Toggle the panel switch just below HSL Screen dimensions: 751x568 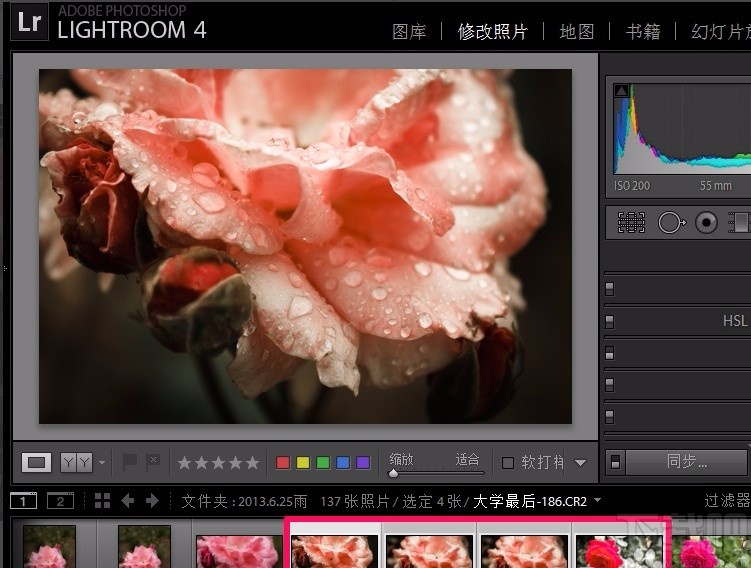610,354
